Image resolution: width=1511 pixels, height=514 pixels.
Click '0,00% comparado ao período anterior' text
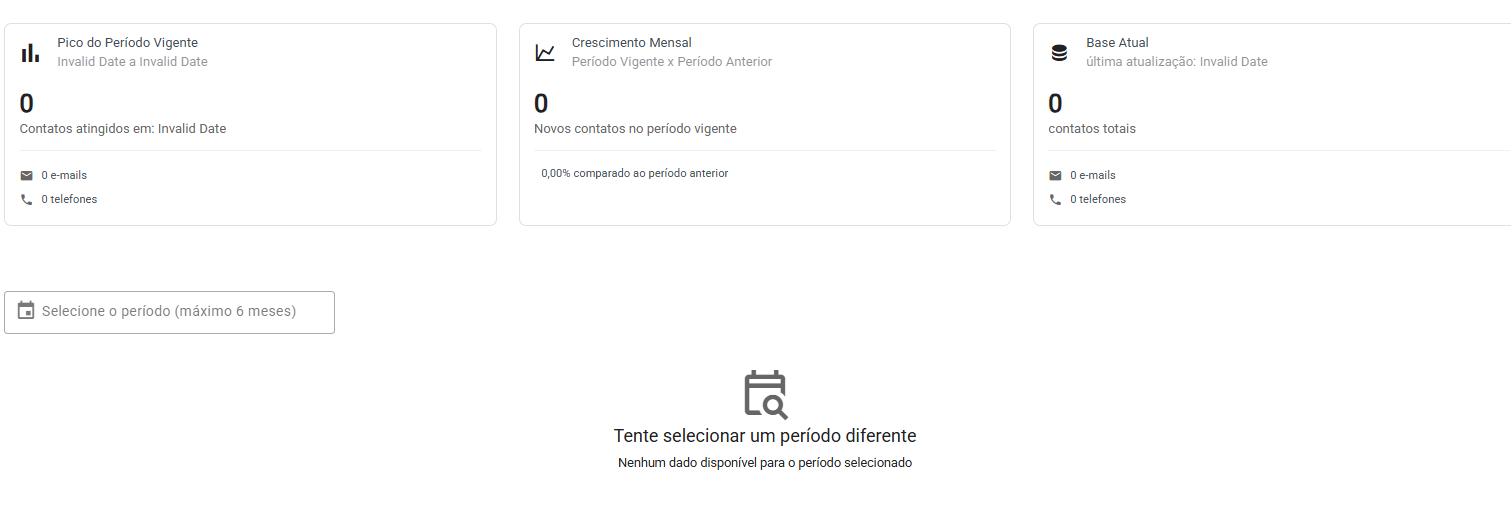[x=634, y=174]
